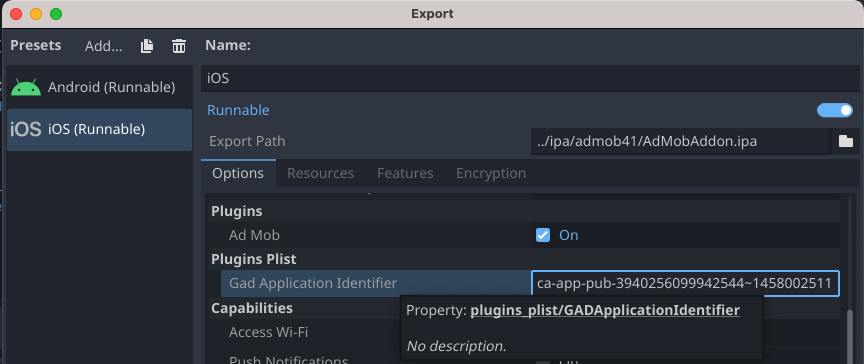This screenshot has width=864, height=364.
Task: Click the Ad Mob property label
Action: 254,235
